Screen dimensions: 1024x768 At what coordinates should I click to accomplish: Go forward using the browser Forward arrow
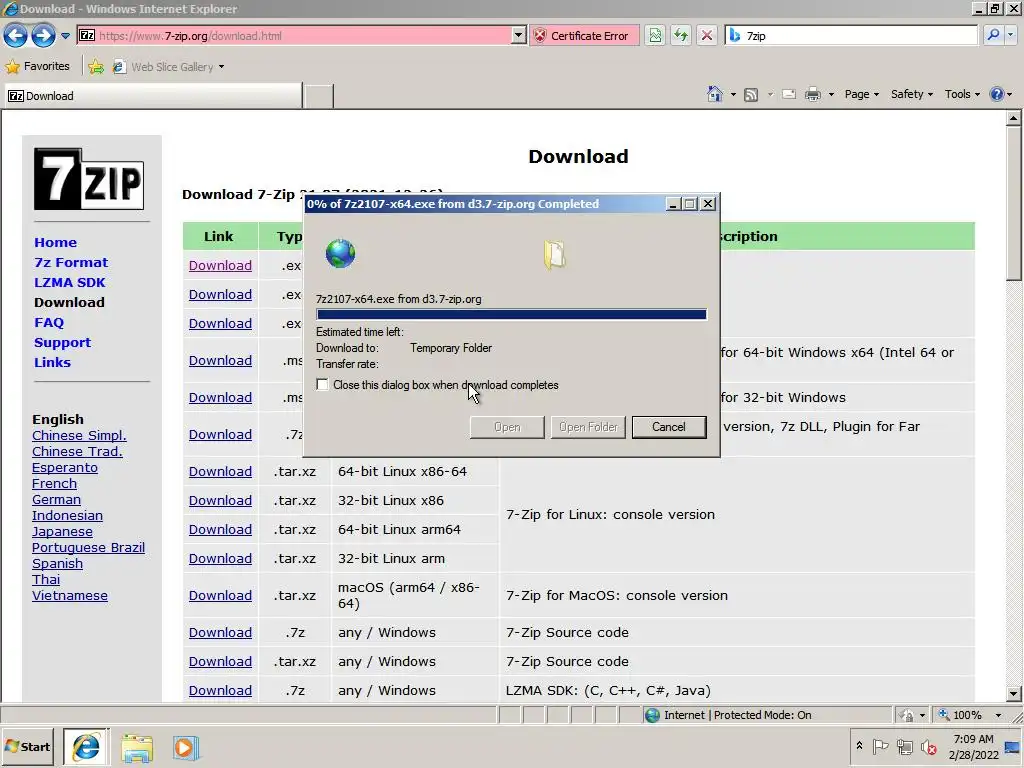point(43,35)
